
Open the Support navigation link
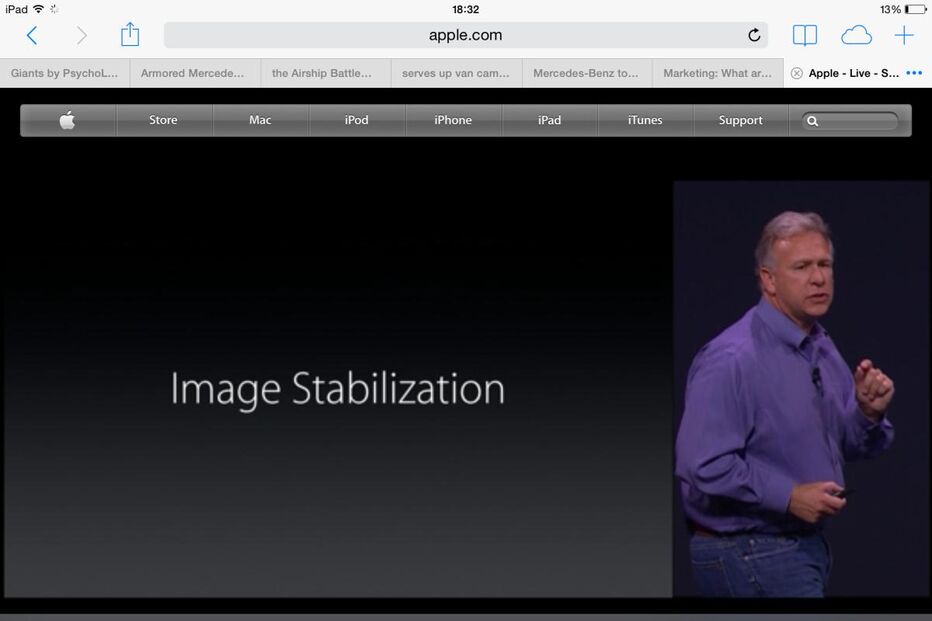tap(740, 121)
